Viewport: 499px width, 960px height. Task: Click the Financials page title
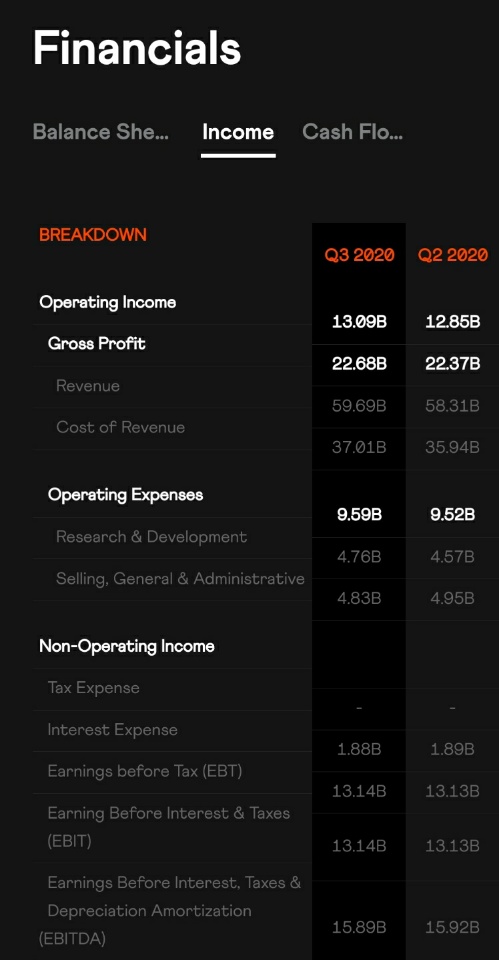click(x=137, y=48)
